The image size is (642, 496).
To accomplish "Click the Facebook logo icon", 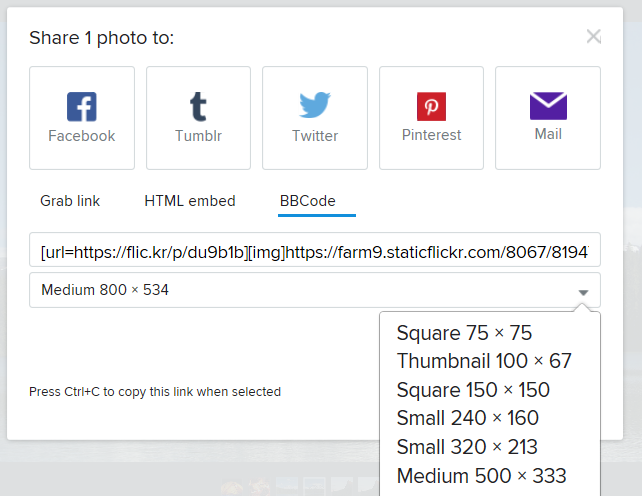I will click(x=82, y=106).
